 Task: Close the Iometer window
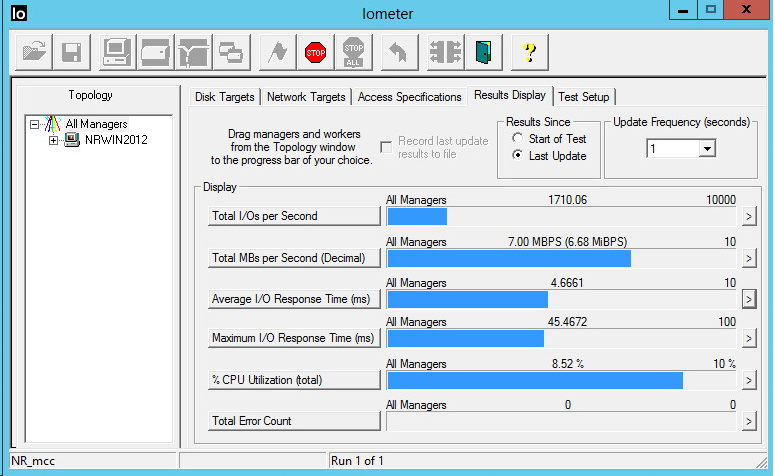(x=746, y=10)
